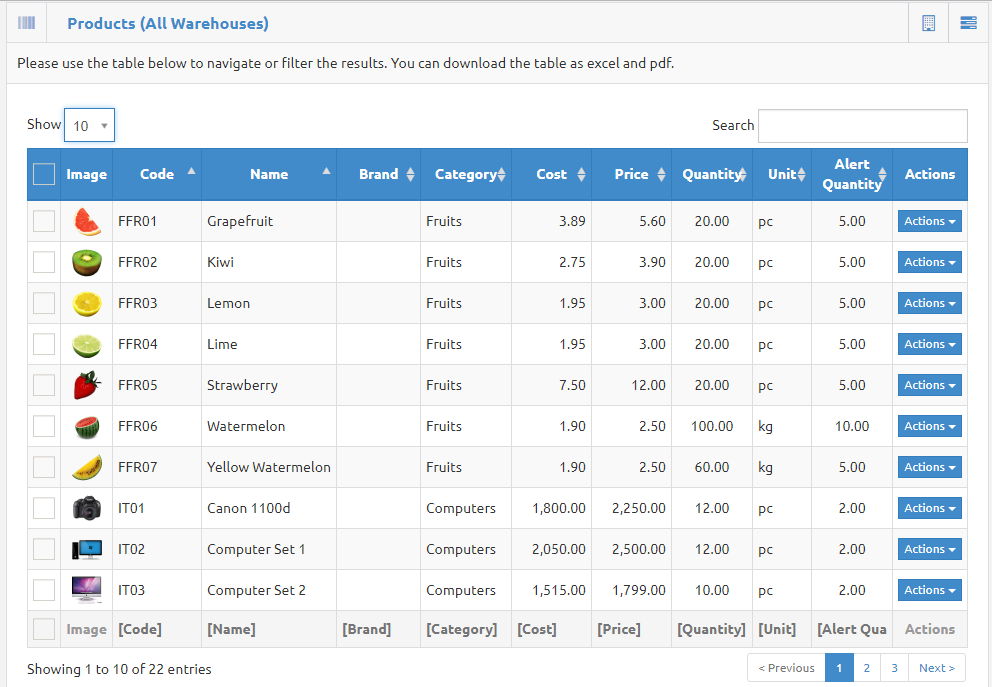
Task: Click the Computer Set 2 image
Action: [87, 590]
